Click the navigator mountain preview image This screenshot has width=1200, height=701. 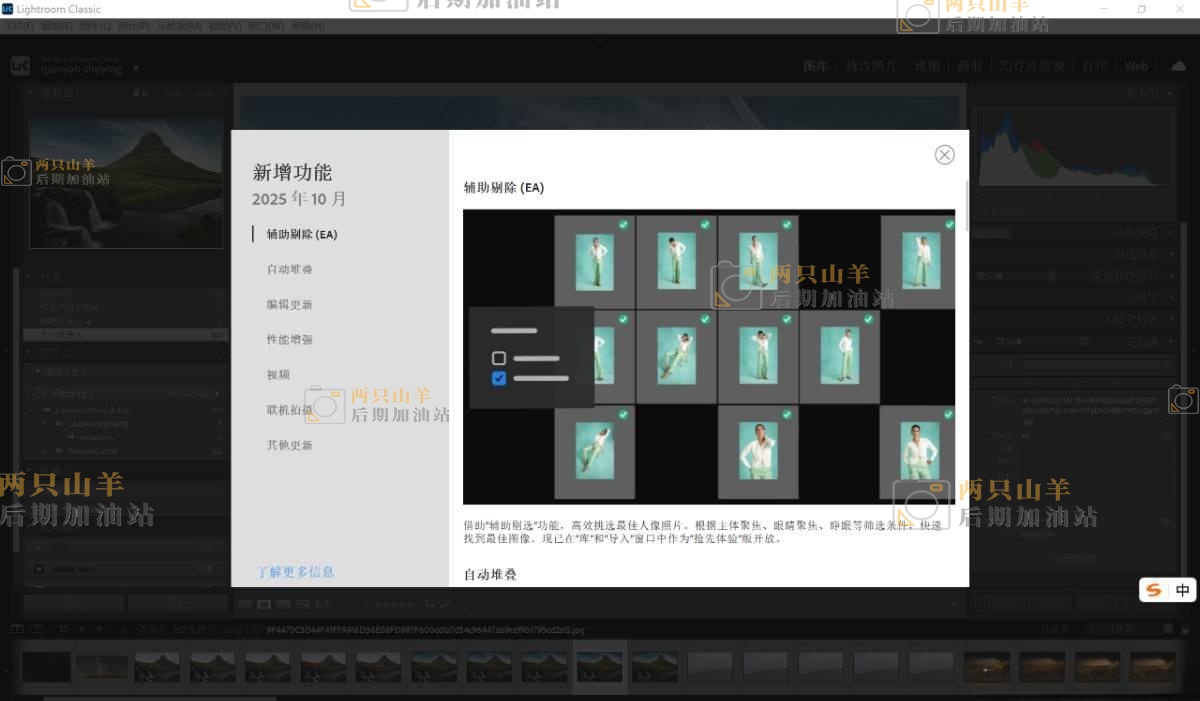(x=126, y=183)
